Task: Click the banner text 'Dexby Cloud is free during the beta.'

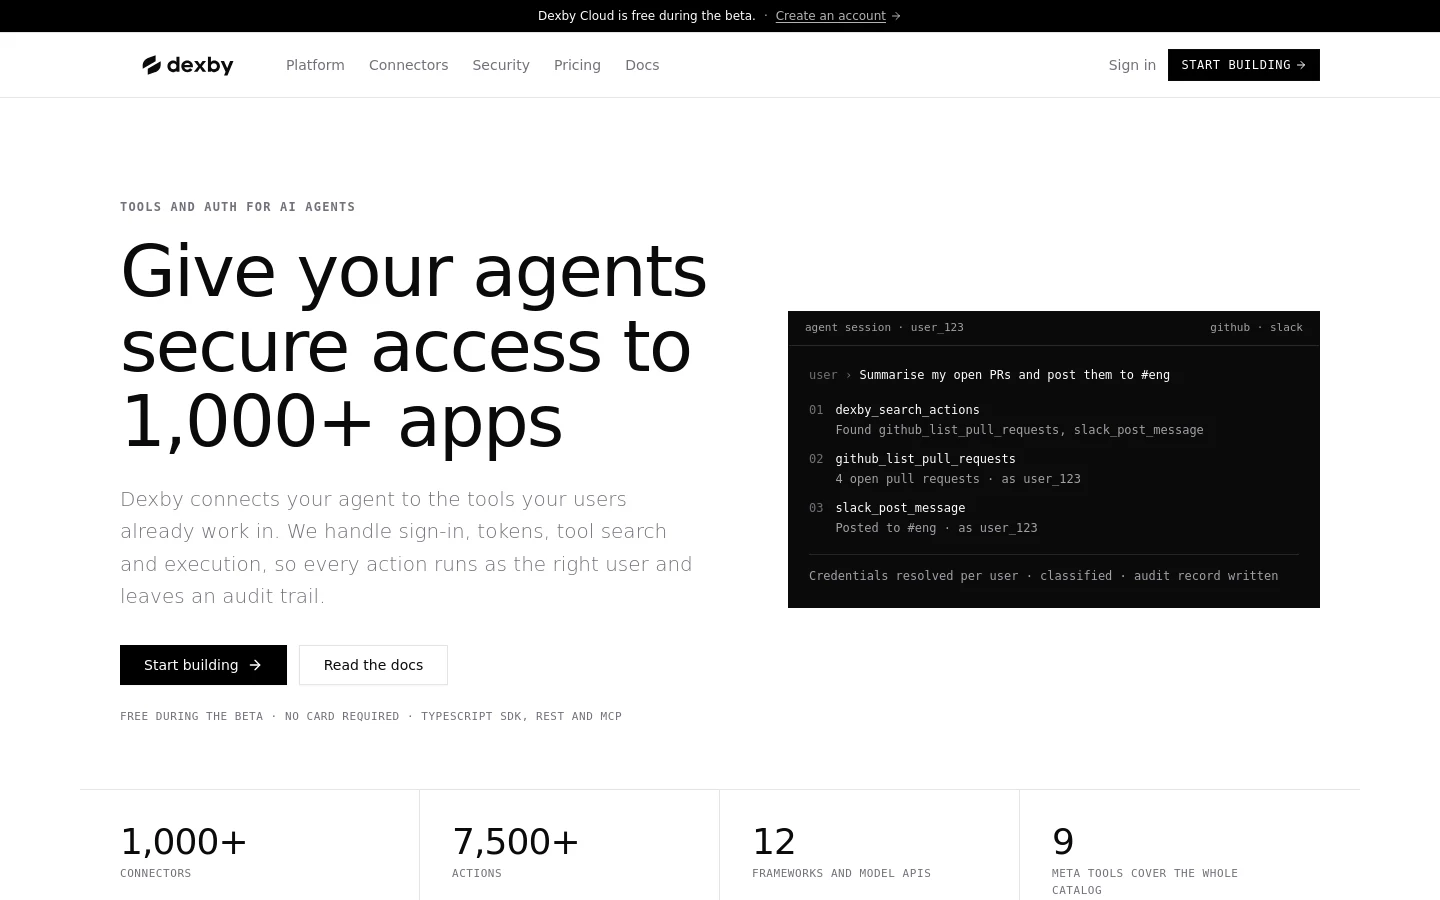Action: point(646,16)
